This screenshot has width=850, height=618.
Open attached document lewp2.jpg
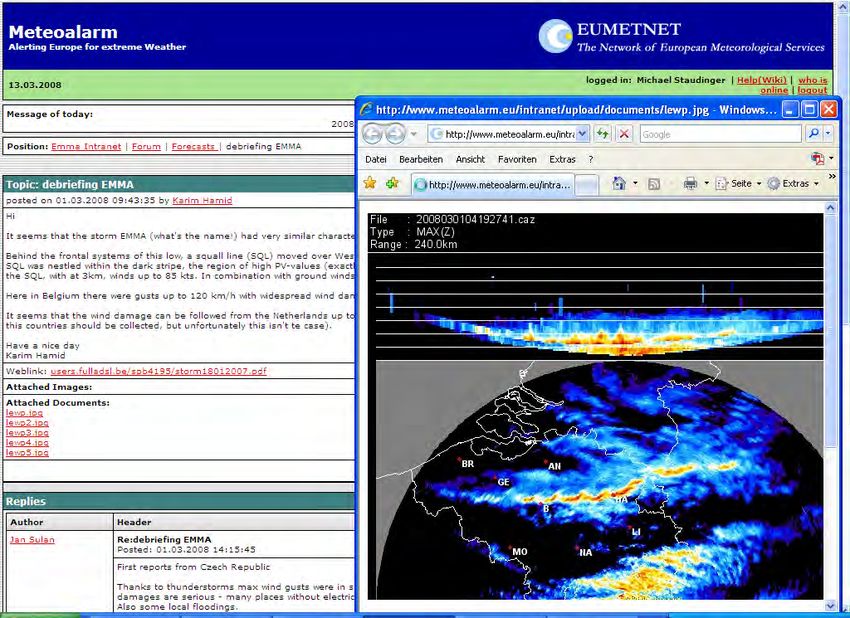pyautogui.click(x=27, y=423)
